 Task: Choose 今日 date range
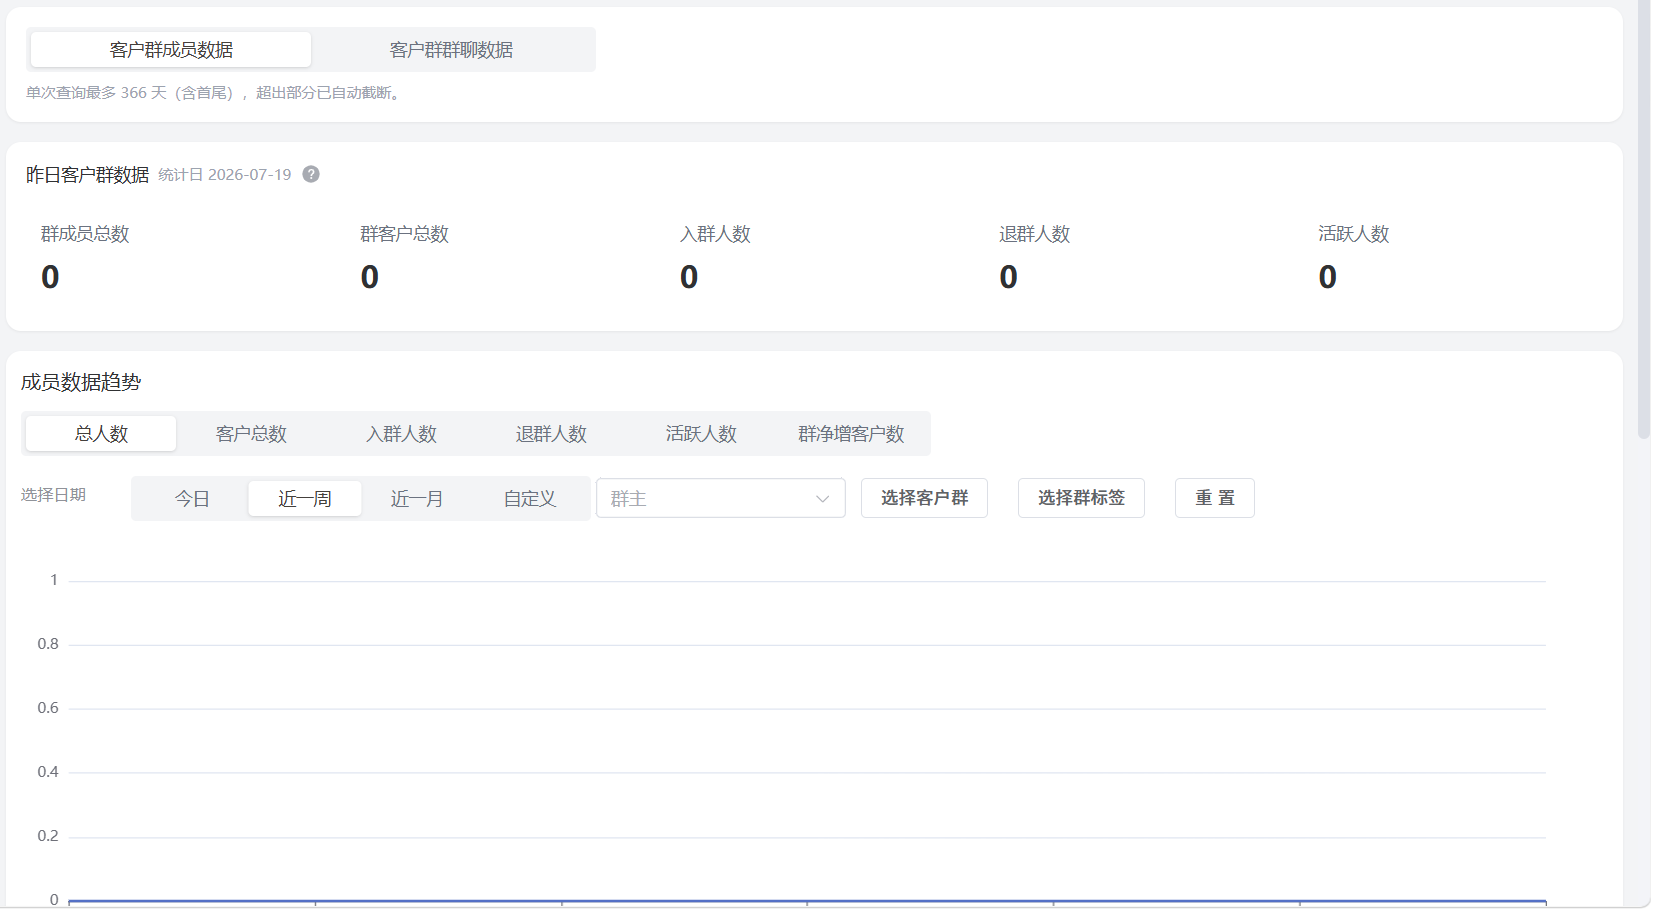192,499
